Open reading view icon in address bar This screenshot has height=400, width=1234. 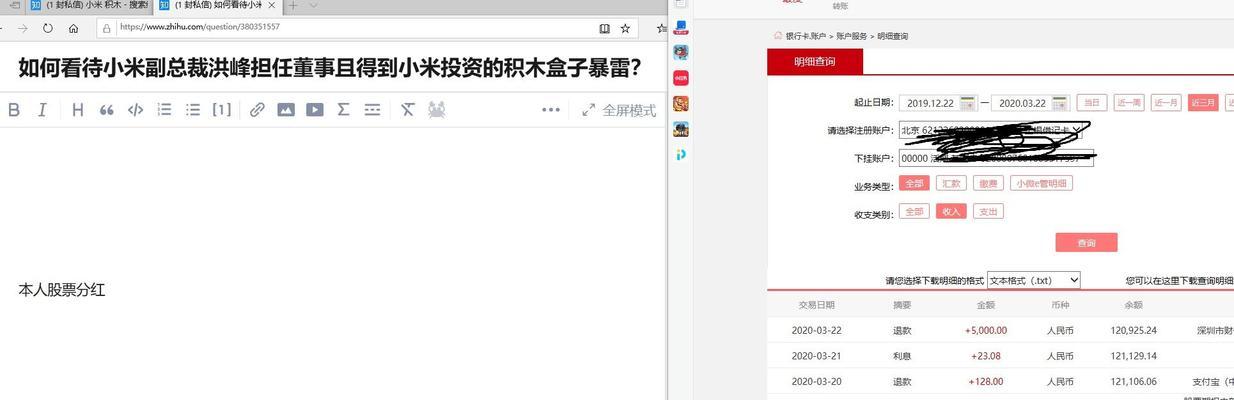[604, 28]
